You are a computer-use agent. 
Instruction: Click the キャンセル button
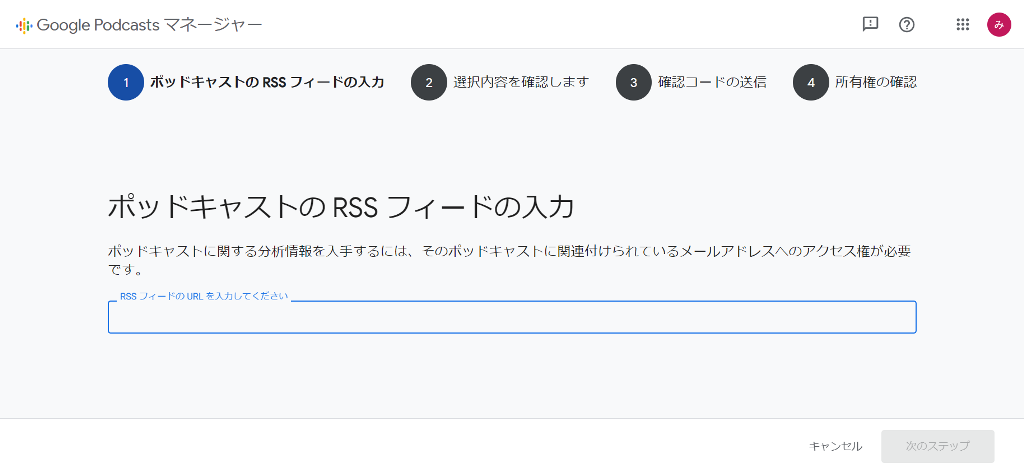coord(835,447)
